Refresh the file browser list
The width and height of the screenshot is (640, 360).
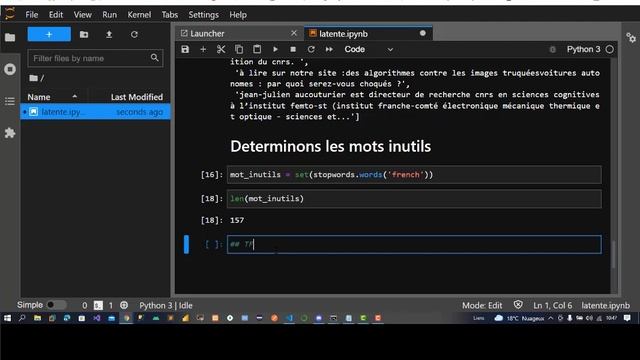click(x=134, y=35)
